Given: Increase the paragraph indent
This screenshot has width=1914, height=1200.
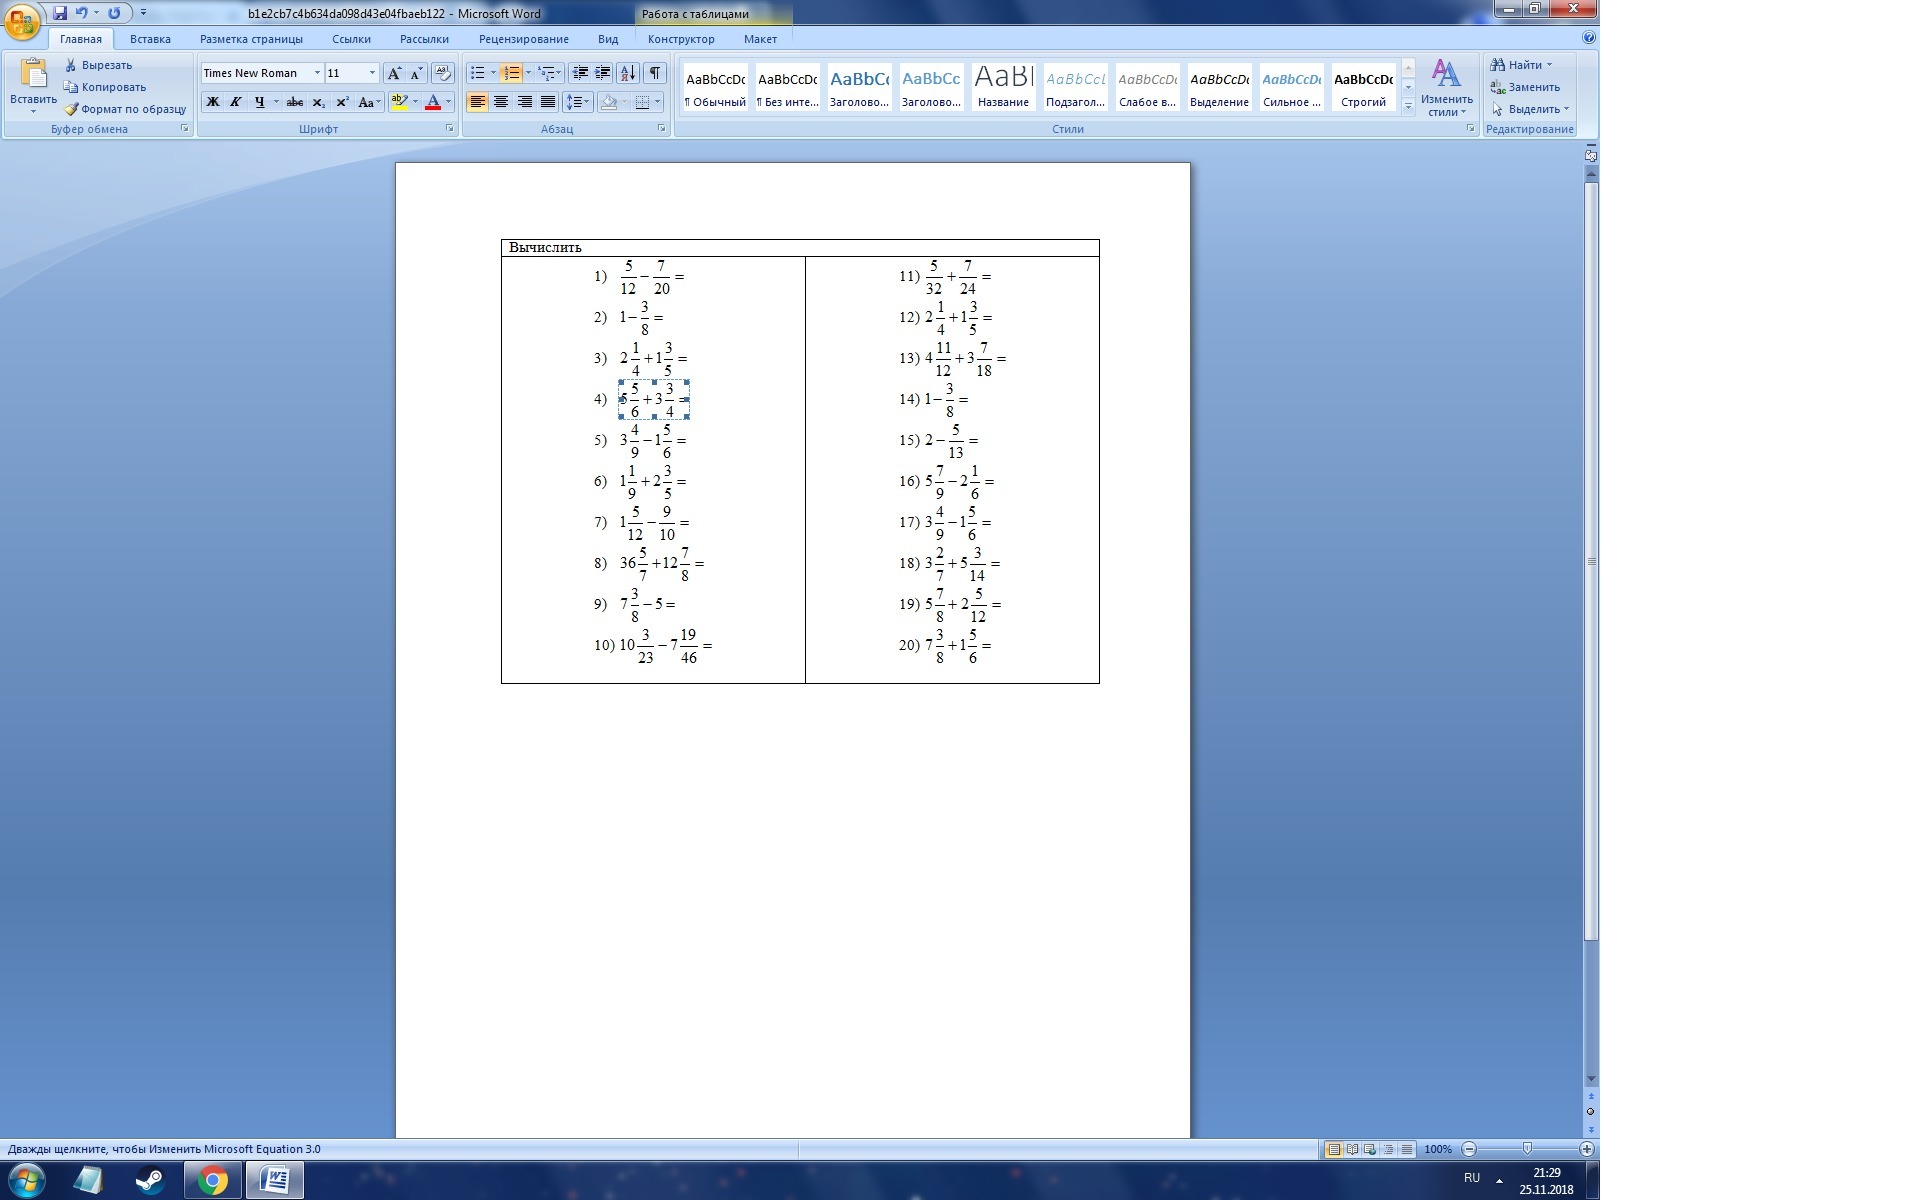Looking at the screenshot, I should (x=603, y=73).
